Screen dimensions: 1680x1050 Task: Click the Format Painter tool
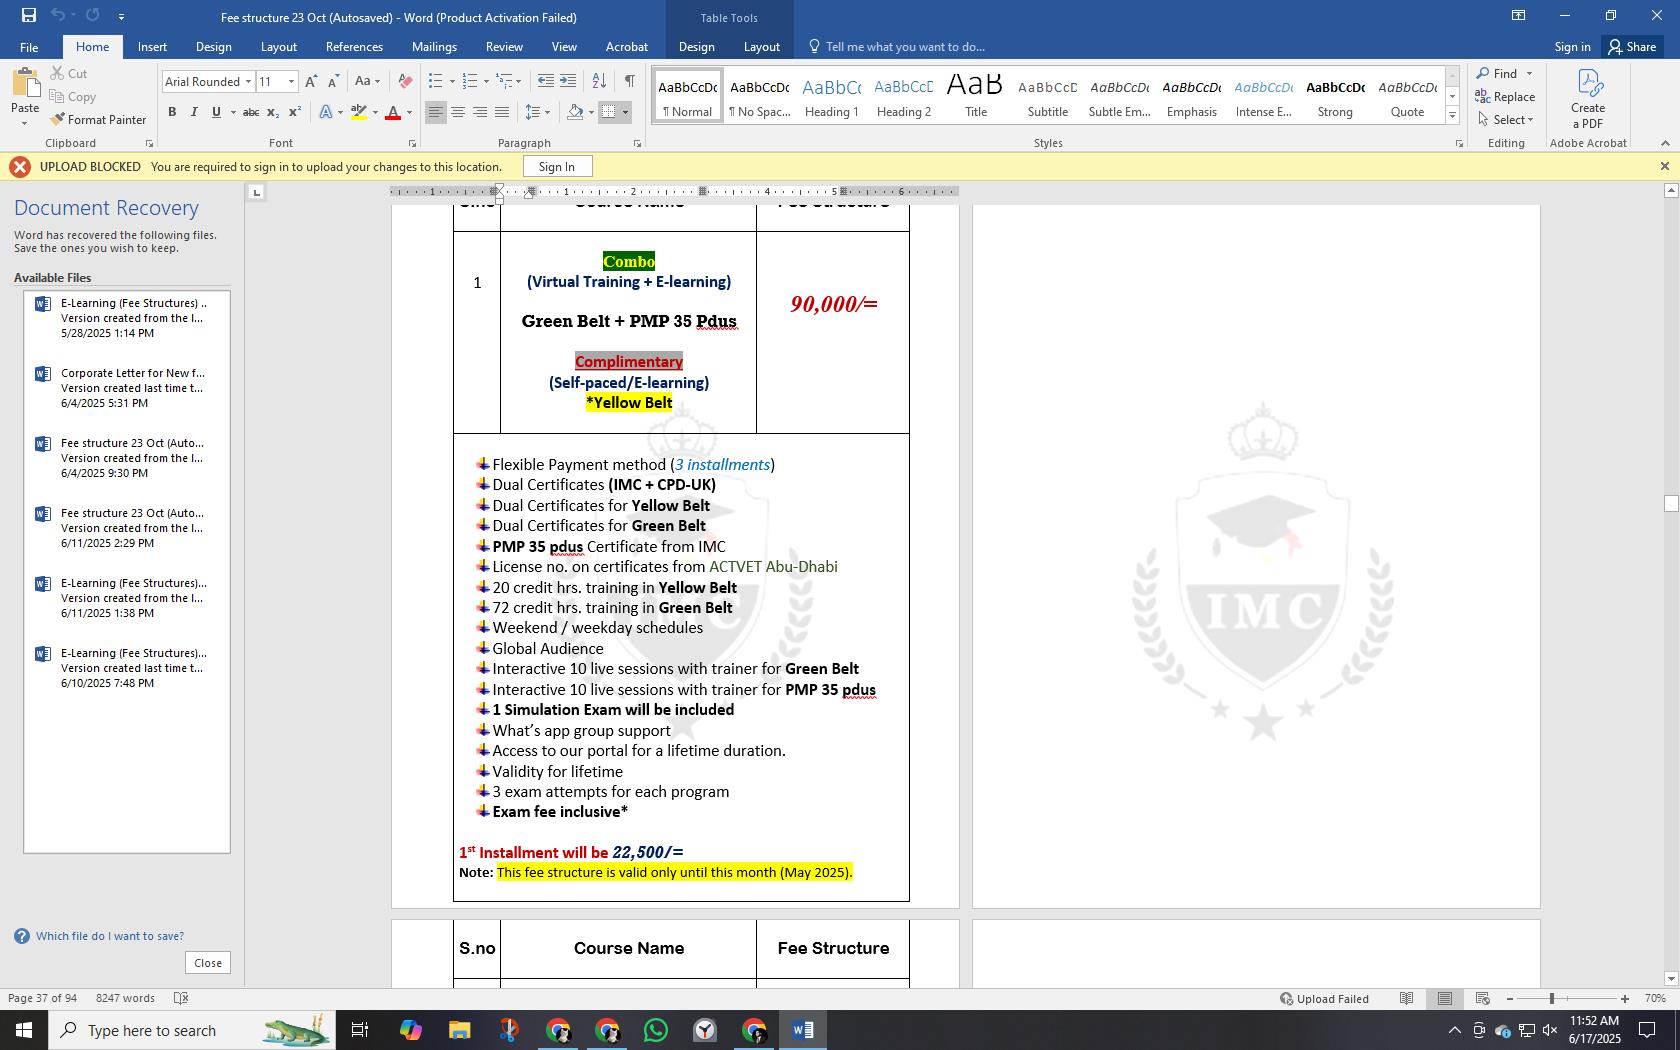tap(98, 119)
